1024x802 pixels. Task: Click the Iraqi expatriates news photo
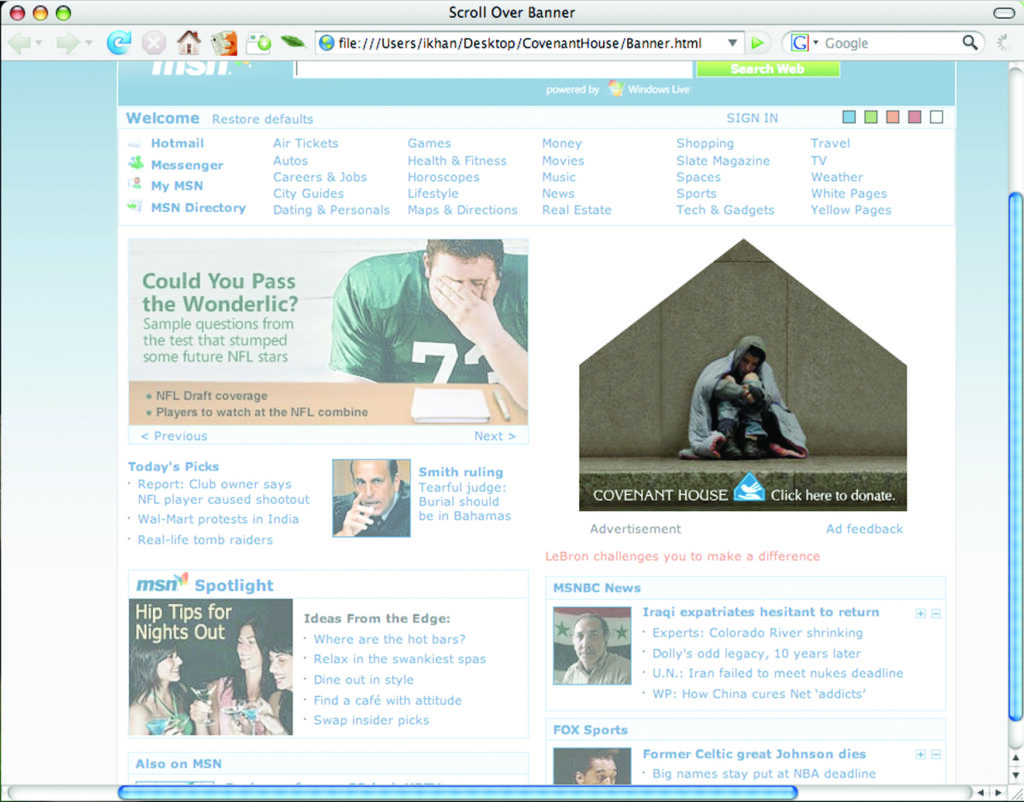tap(592, 645)
